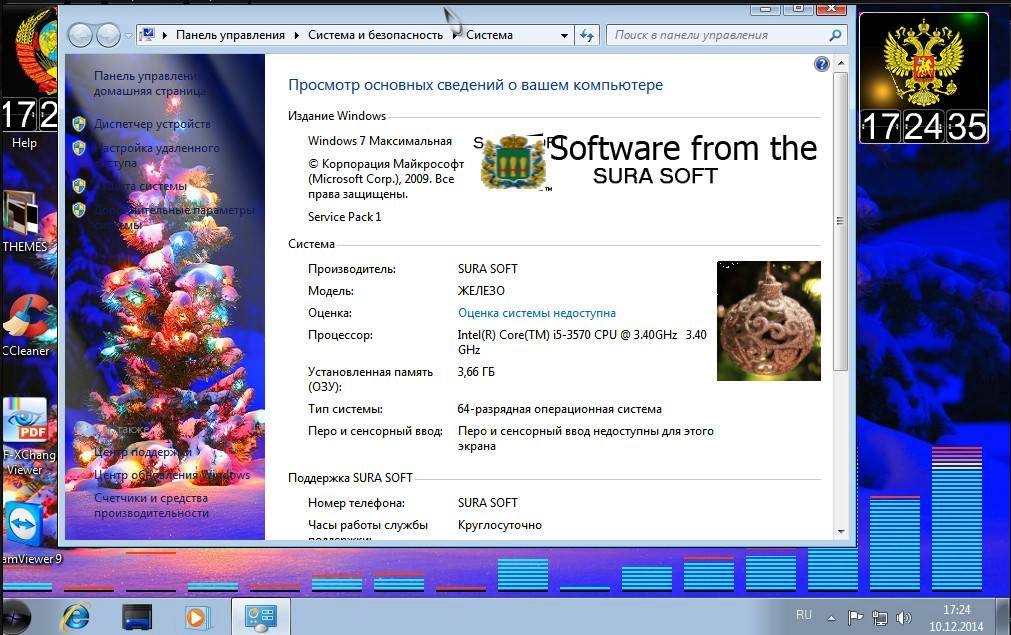Click the Control Panel taskbar button
1011x635 pixels.
pos(260,617)
